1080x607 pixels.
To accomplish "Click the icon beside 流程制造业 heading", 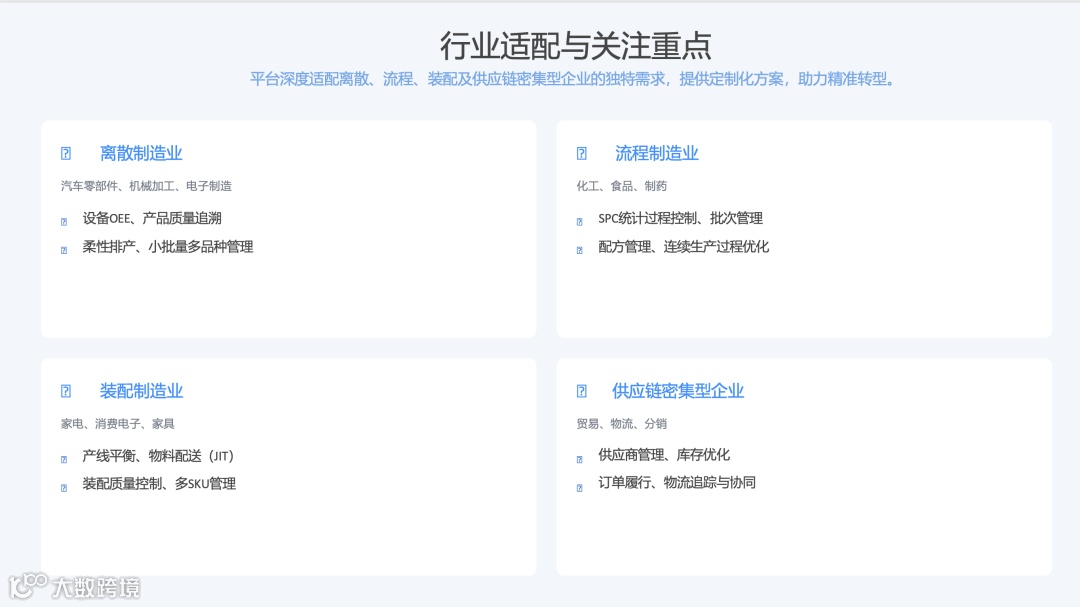I will click(582, 153).
